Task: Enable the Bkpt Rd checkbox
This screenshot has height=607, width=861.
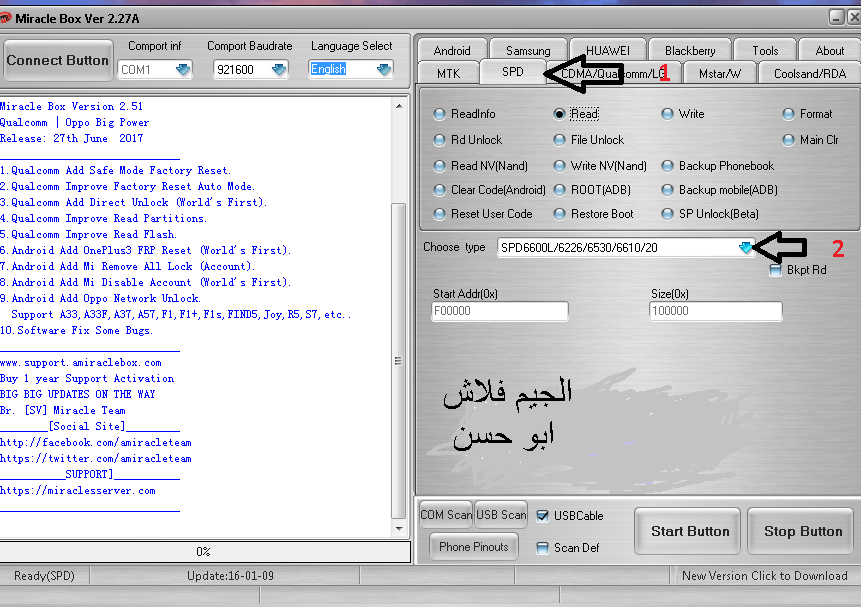Action: point(775,270)
